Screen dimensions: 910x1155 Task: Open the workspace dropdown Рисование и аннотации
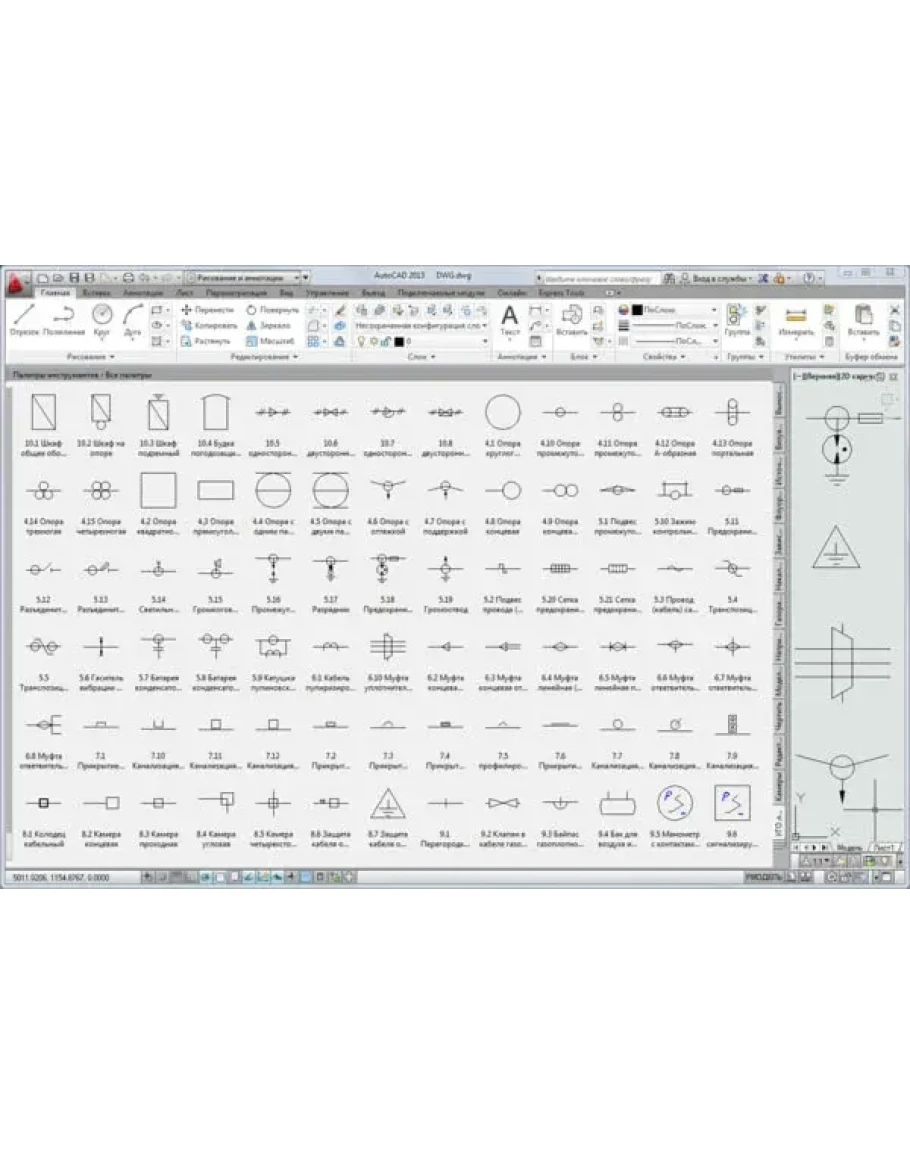click(247, 277)
